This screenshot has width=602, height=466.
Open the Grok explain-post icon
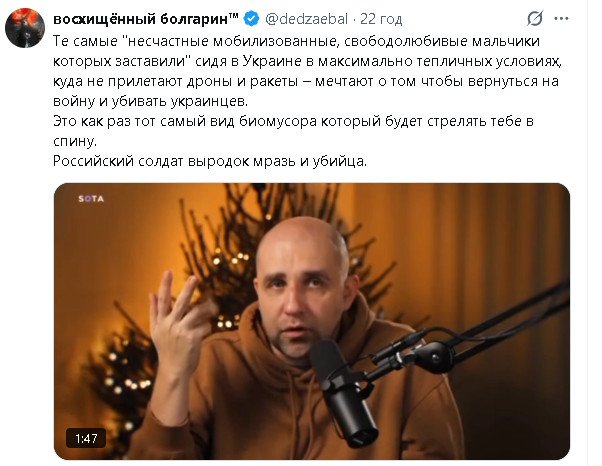[x=535, y=18]
